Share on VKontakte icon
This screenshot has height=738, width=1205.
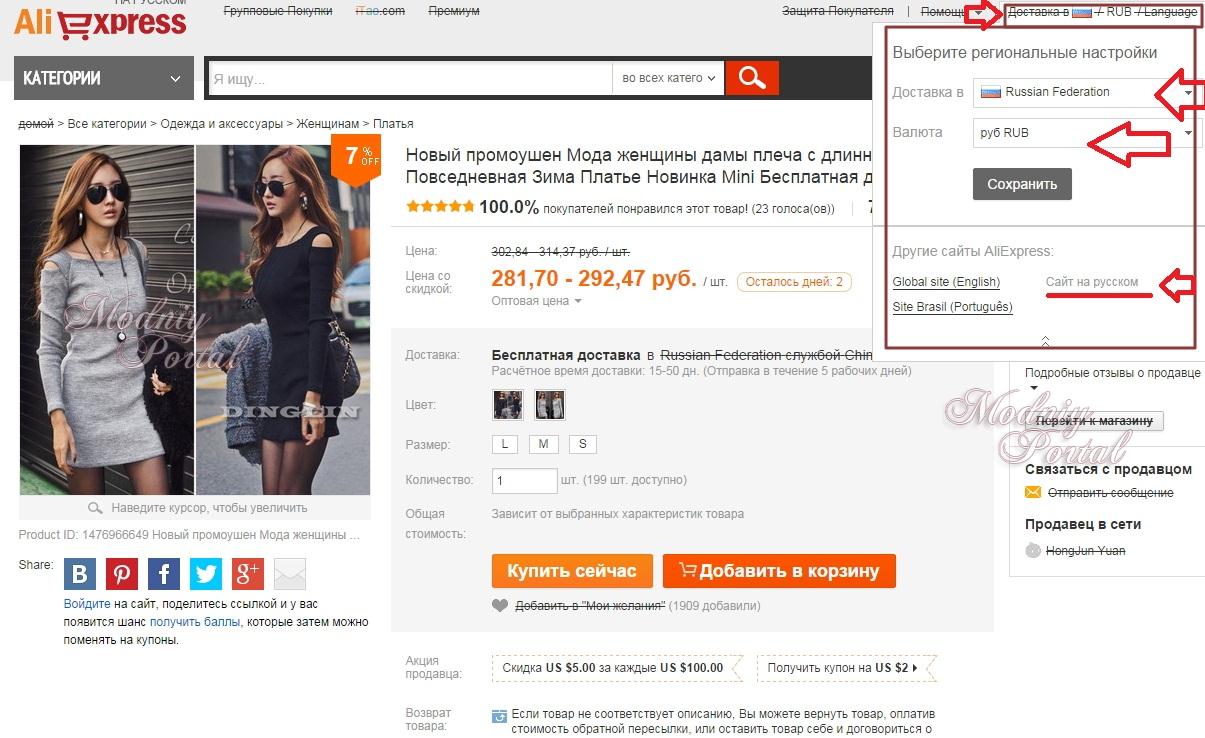(80, 574)
